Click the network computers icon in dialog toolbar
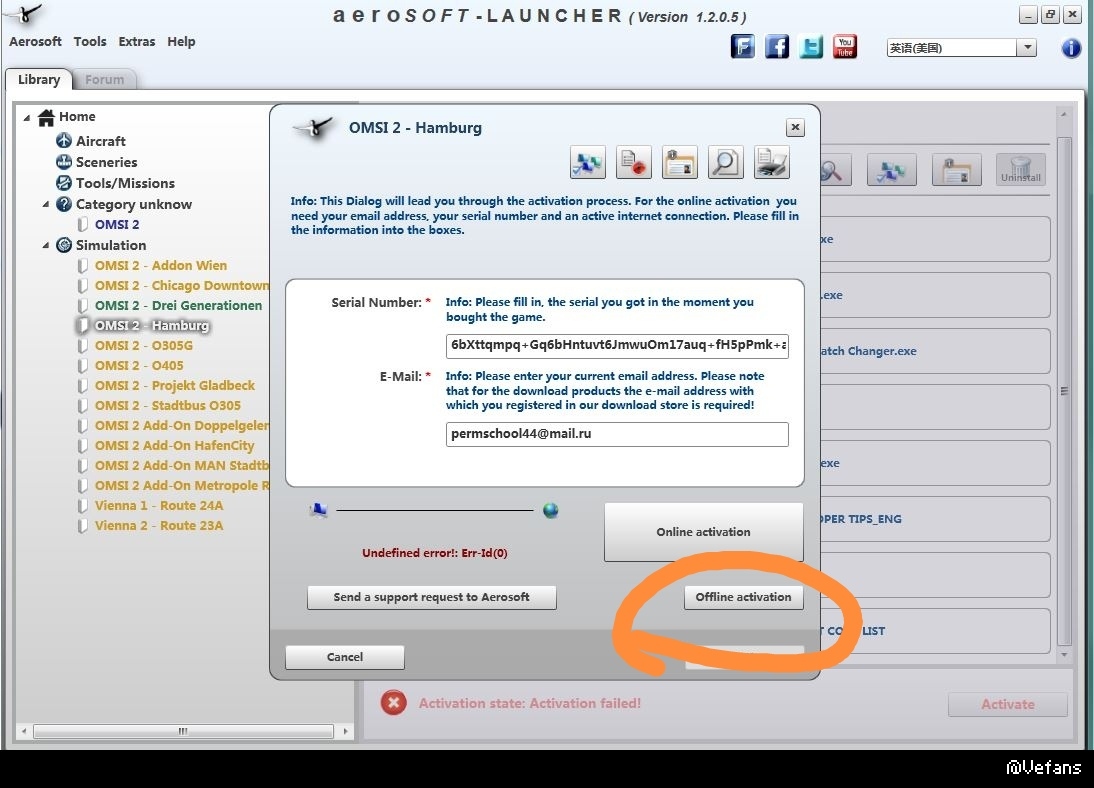The height and width of the screenshot is (788, 1094). coord(587,163)
